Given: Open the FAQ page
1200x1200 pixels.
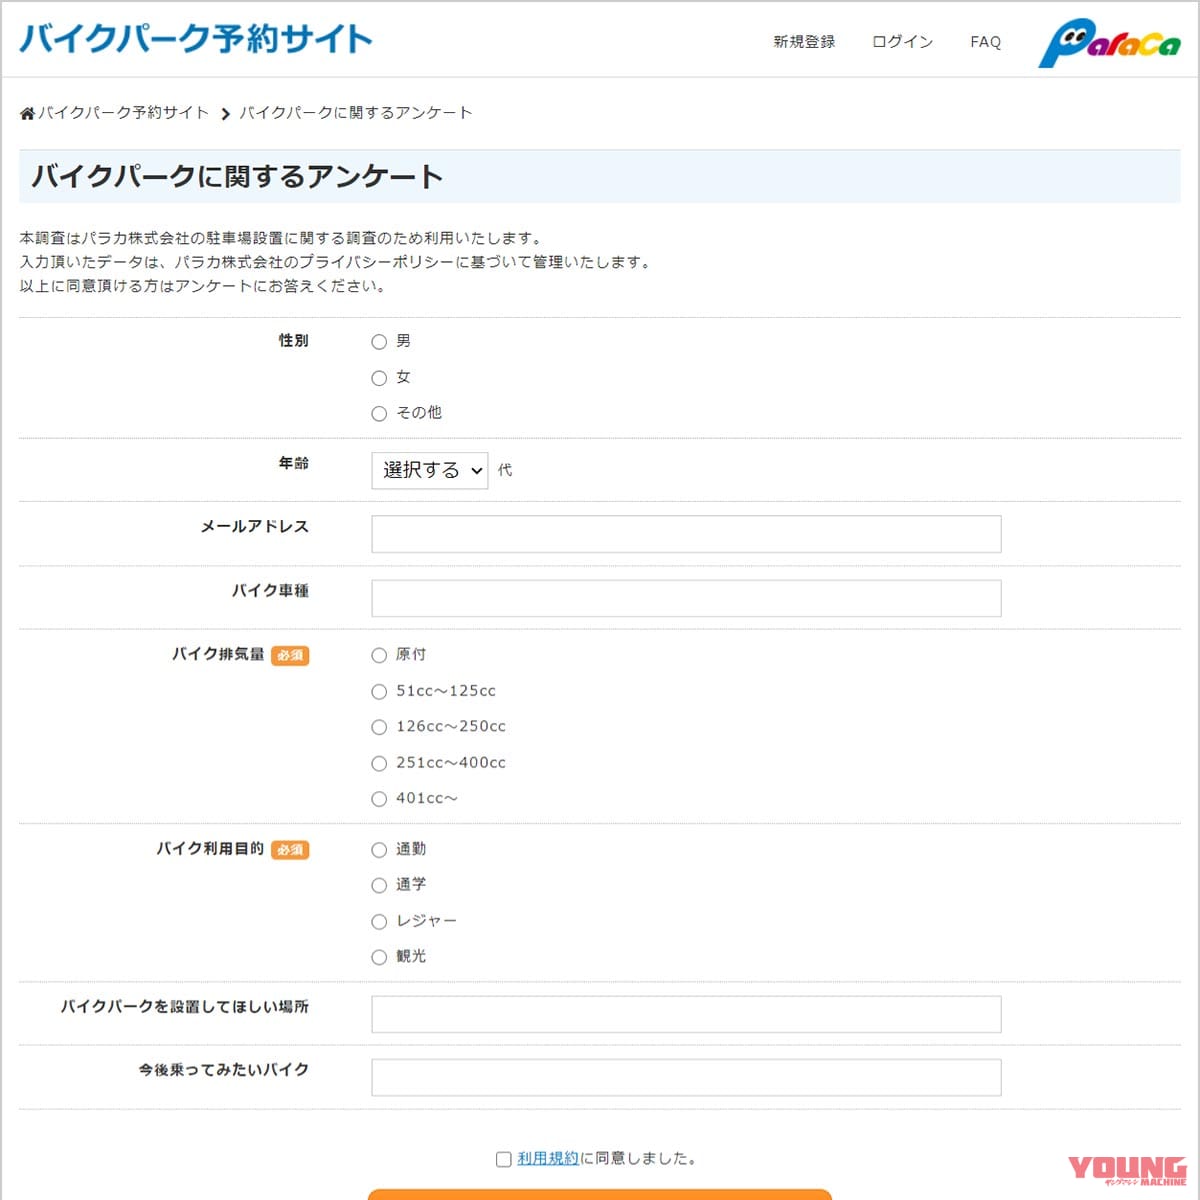Looking at the screenshot, I should click(x=985, y=42).
